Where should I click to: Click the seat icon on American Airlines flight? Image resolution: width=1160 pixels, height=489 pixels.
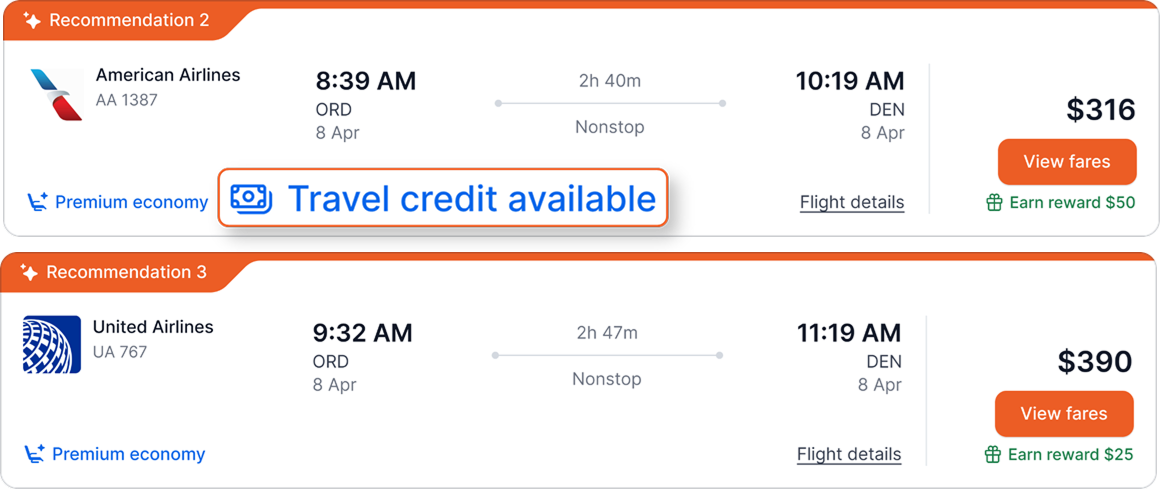(37, 203)
